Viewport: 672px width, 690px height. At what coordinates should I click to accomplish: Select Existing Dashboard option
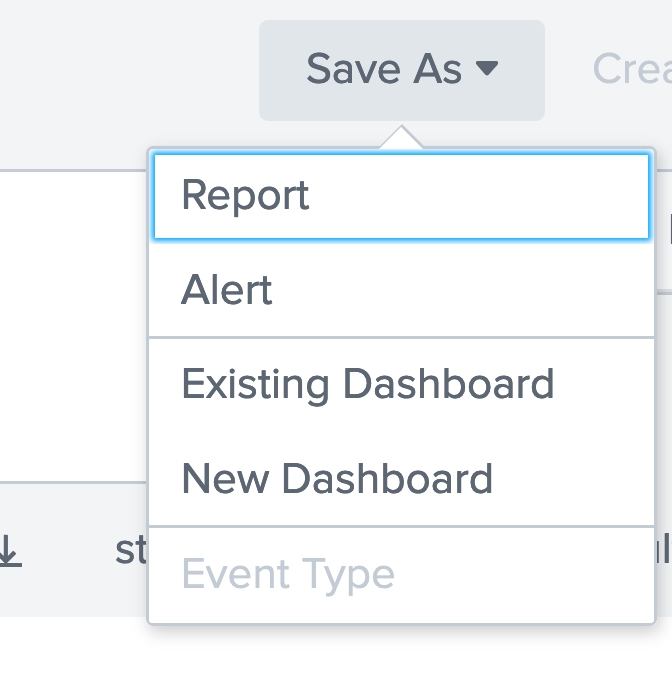click(367, 385)
